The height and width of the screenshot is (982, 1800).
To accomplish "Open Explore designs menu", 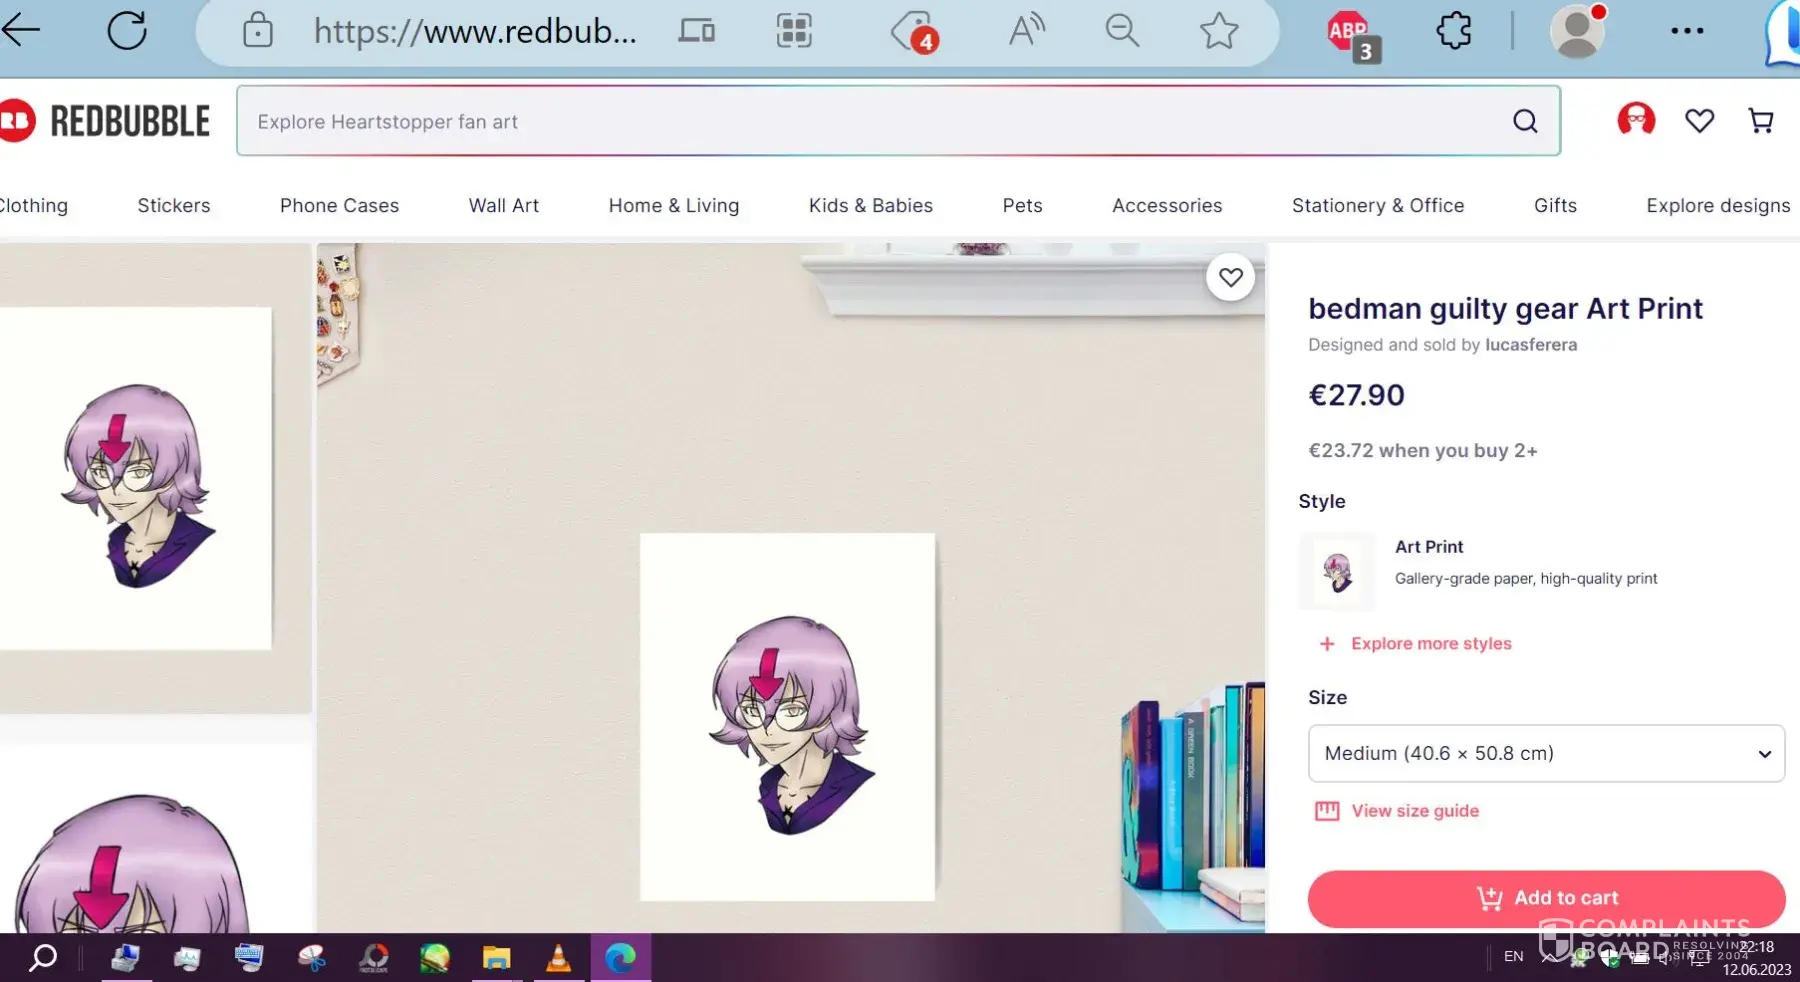I will [1718, 205].
